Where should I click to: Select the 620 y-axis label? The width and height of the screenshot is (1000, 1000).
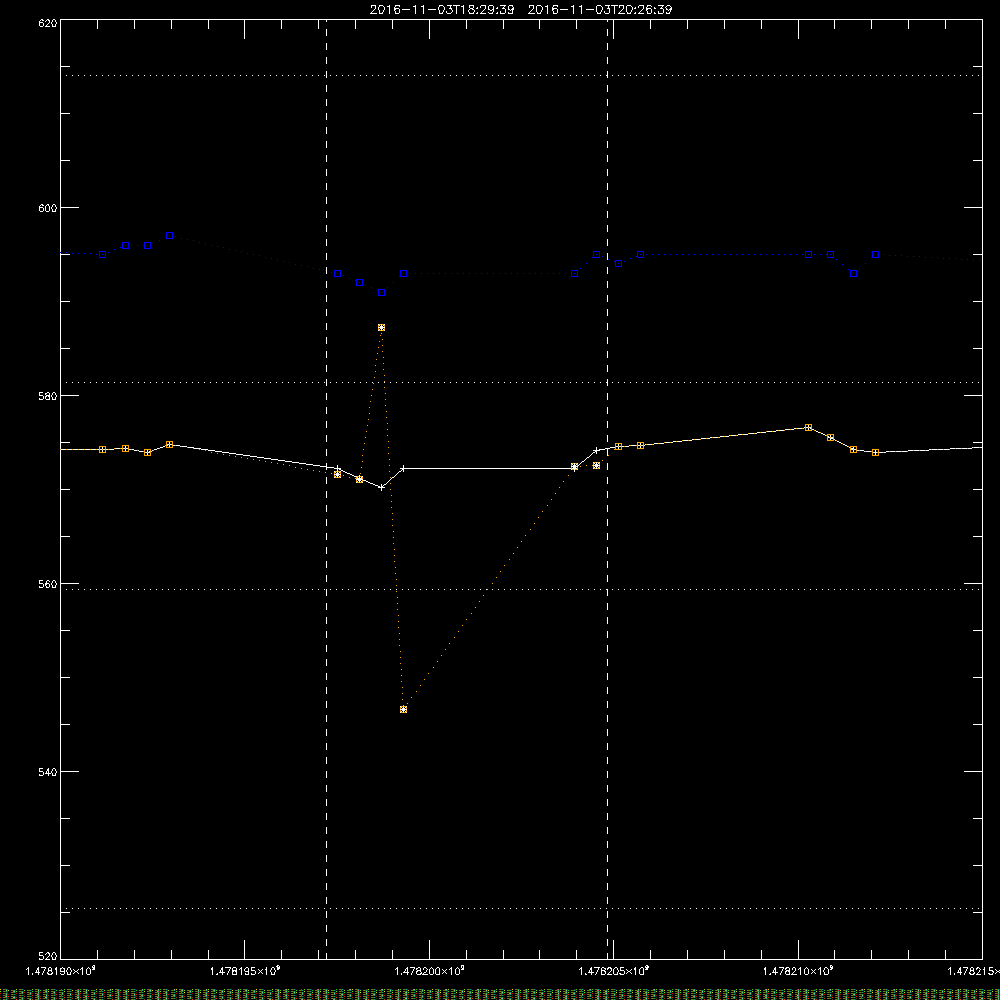click(x=48, y=22)
